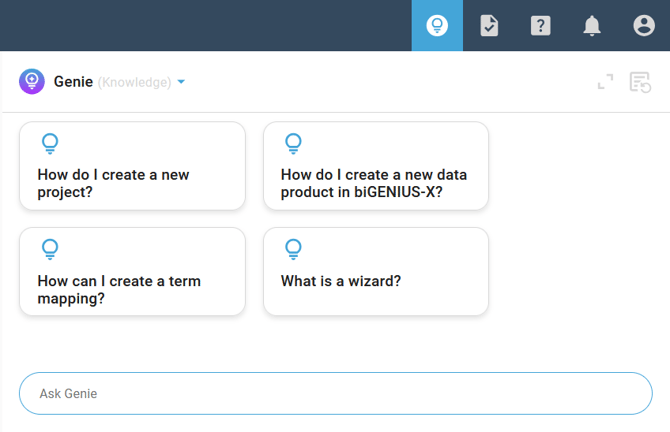Screen dimensions: 670x432
Task: Click lightbulb icon on the term mapping card
Action: [50, 249]
